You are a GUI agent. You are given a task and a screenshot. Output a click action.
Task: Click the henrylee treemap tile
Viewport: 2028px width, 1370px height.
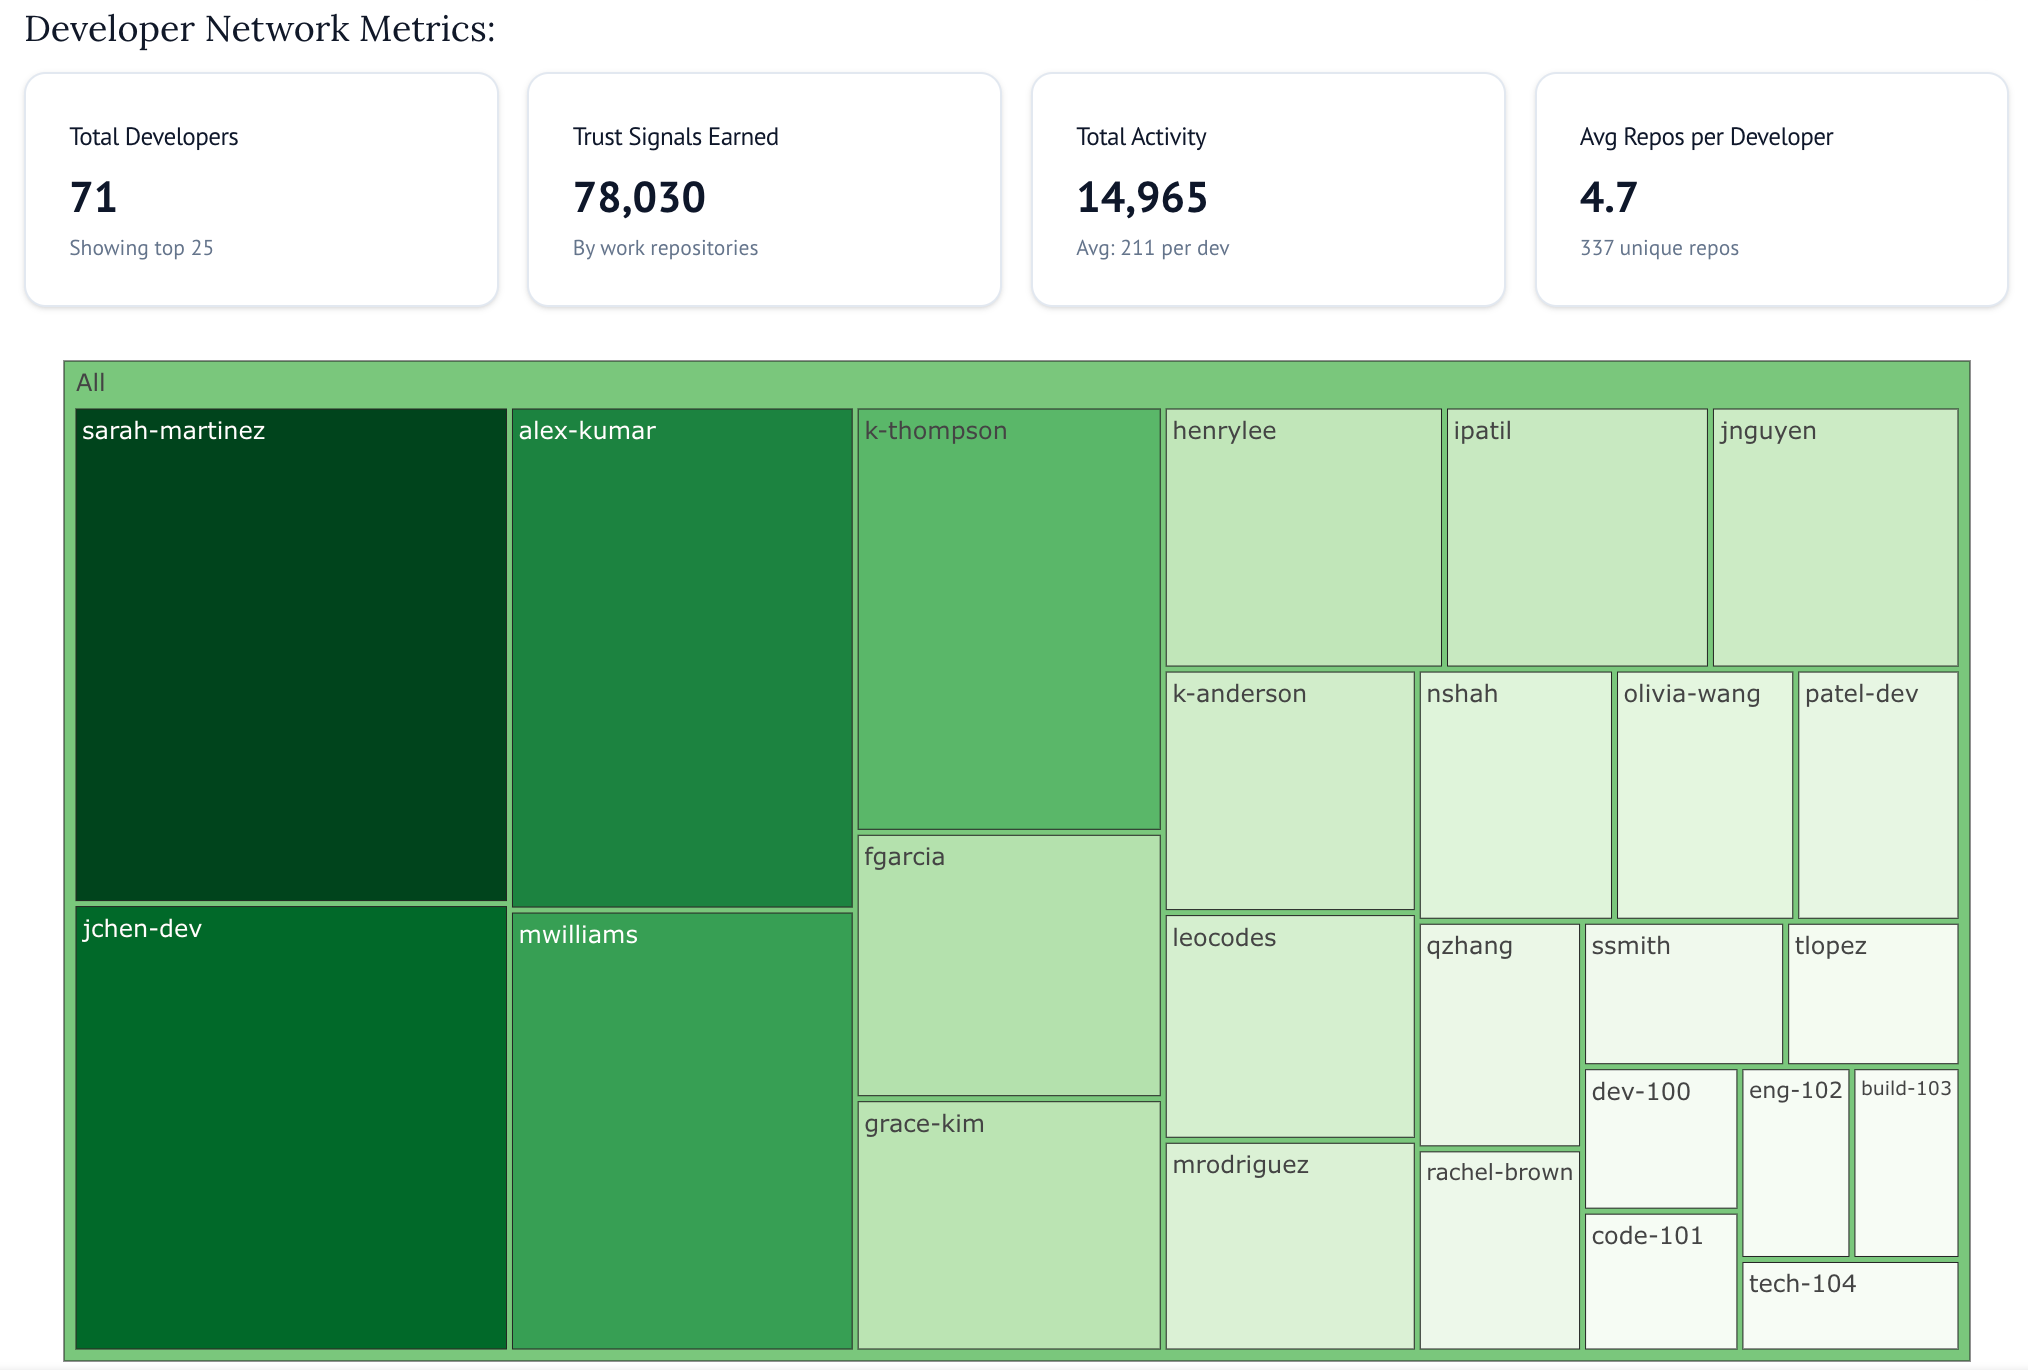click(1302, 537)
